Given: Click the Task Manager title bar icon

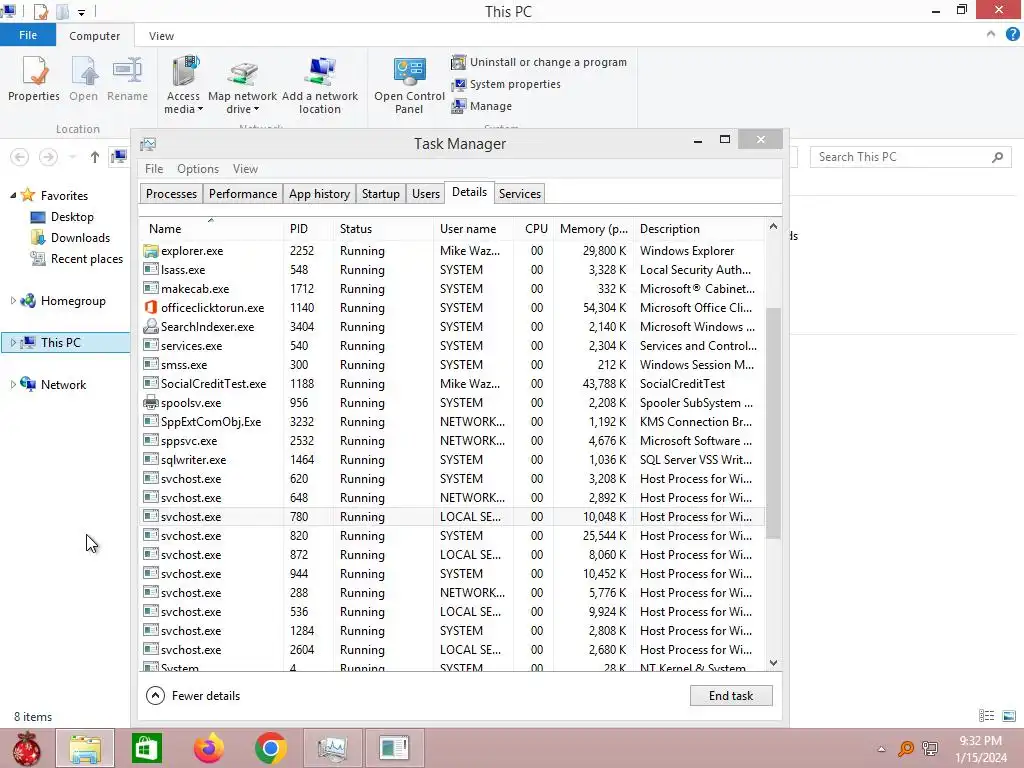Looking at the screenshot, I should click(148, 144).
